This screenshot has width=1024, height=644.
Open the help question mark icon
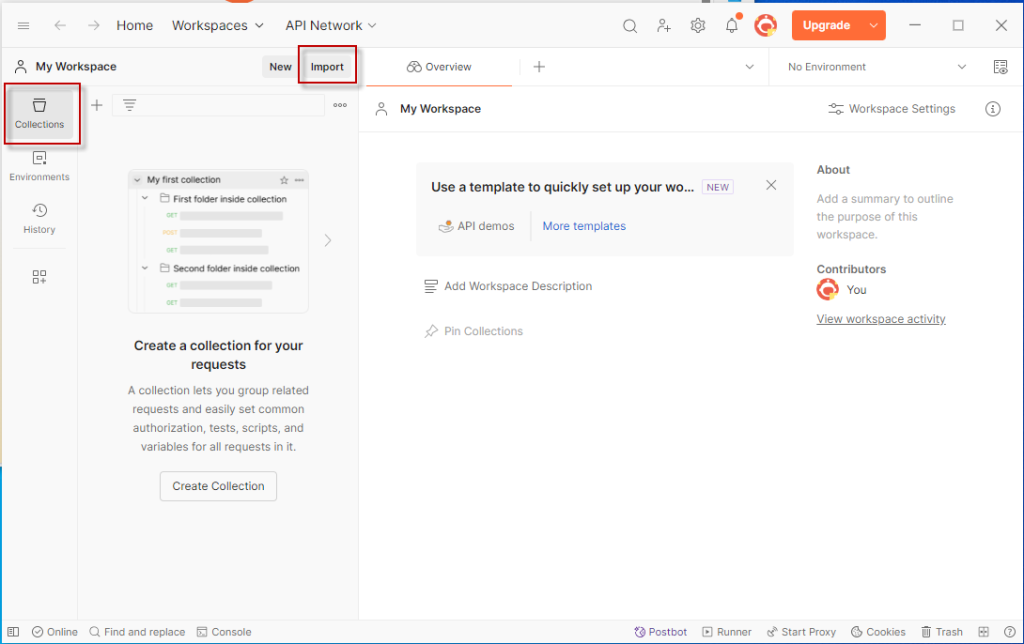[x=1010, y=632]
